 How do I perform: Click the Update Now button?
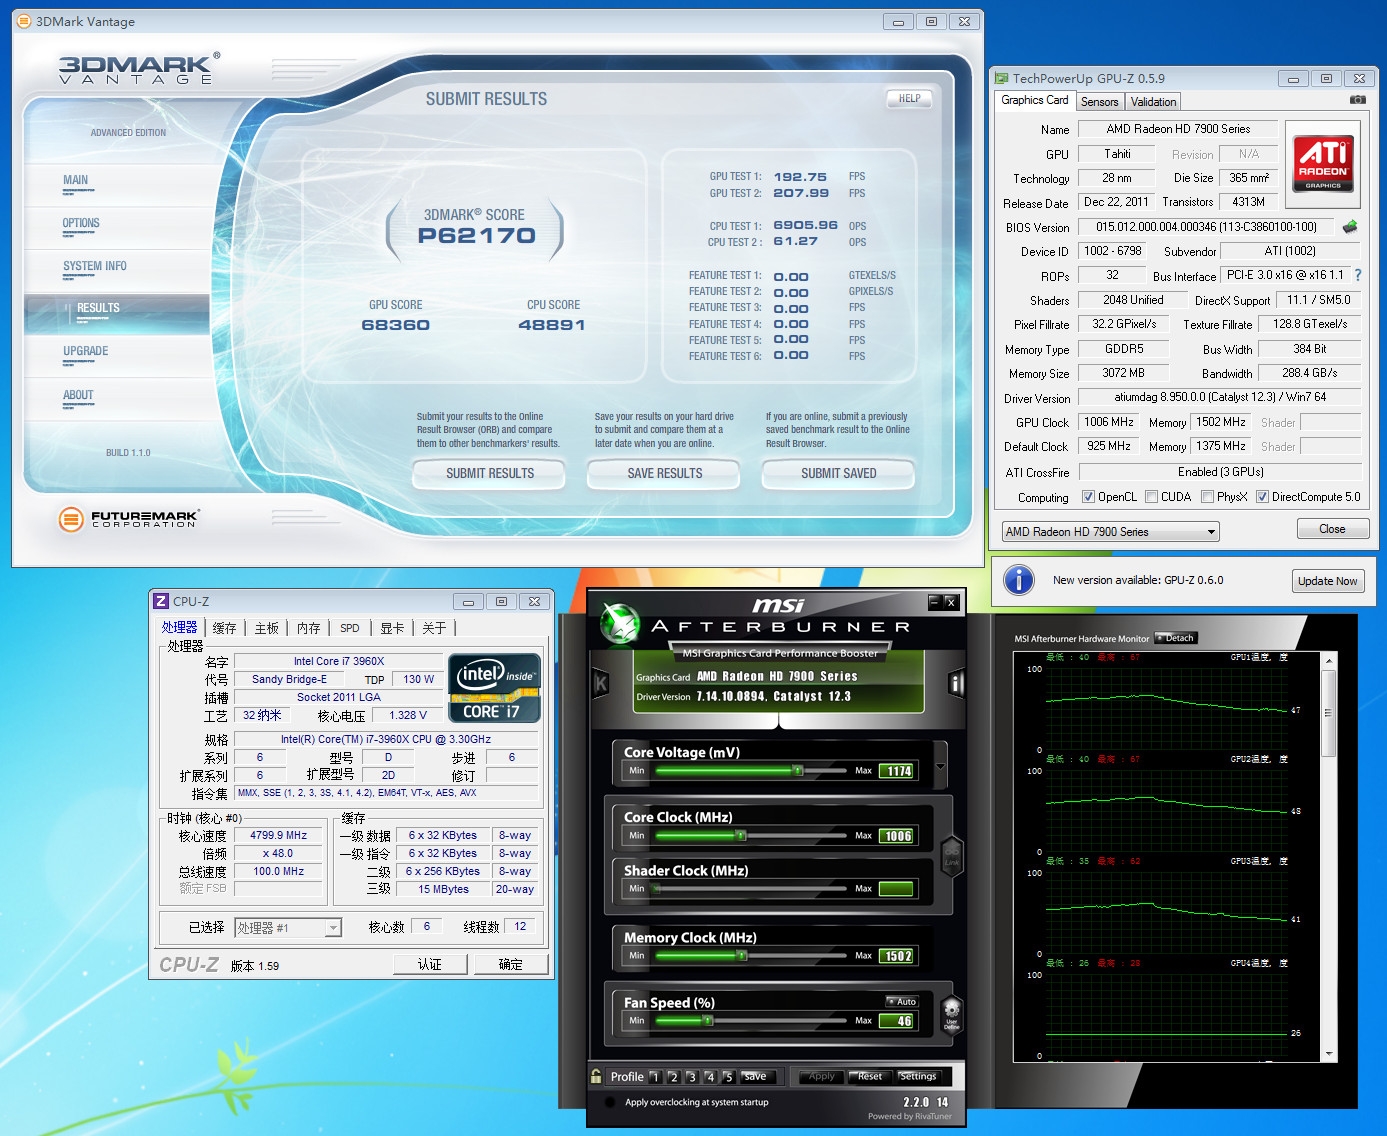pyautogui.click(x=1327, y=581)
